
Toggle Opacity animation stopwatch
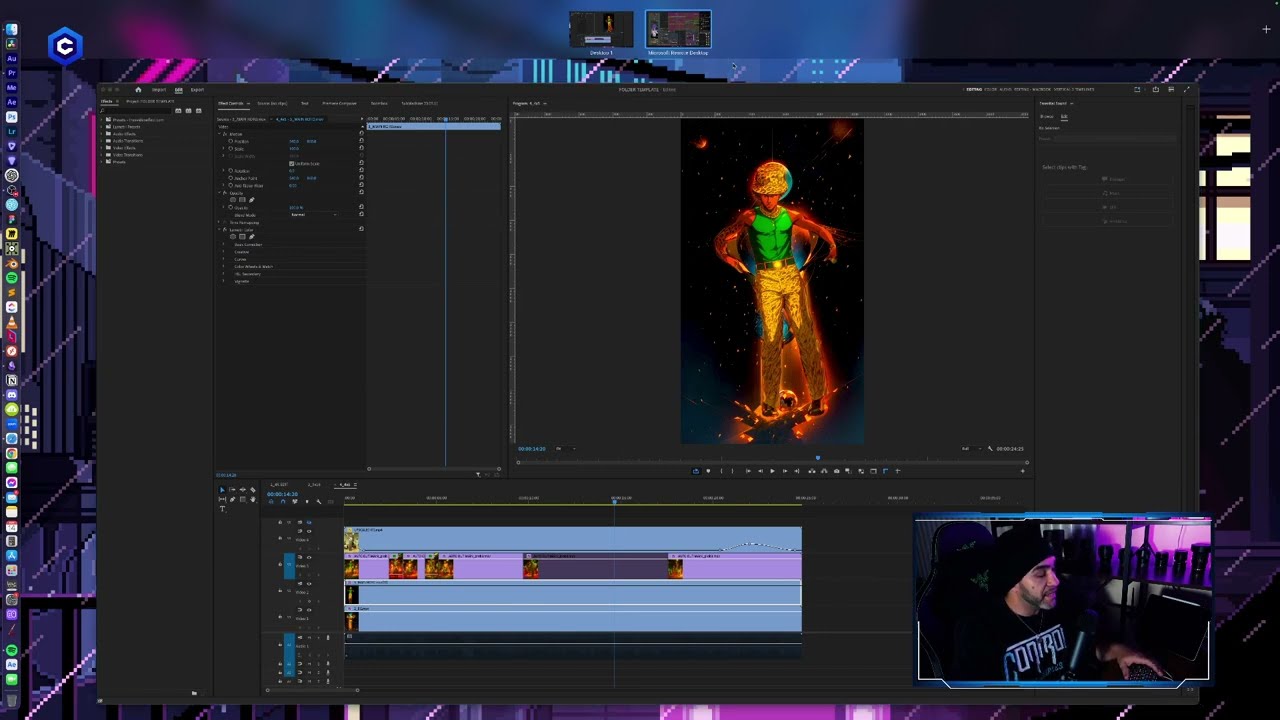click(x=231, y=207)
